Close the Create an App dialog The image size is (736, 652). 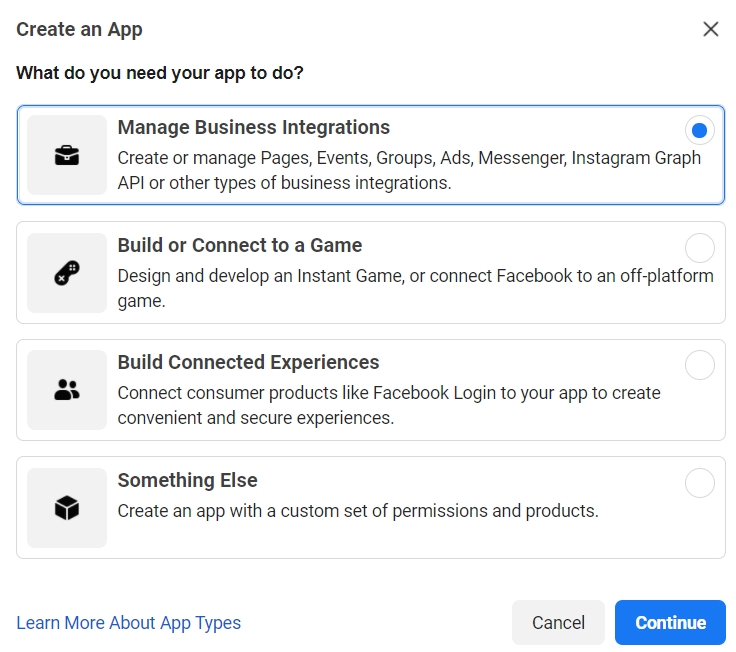point(711,29)
